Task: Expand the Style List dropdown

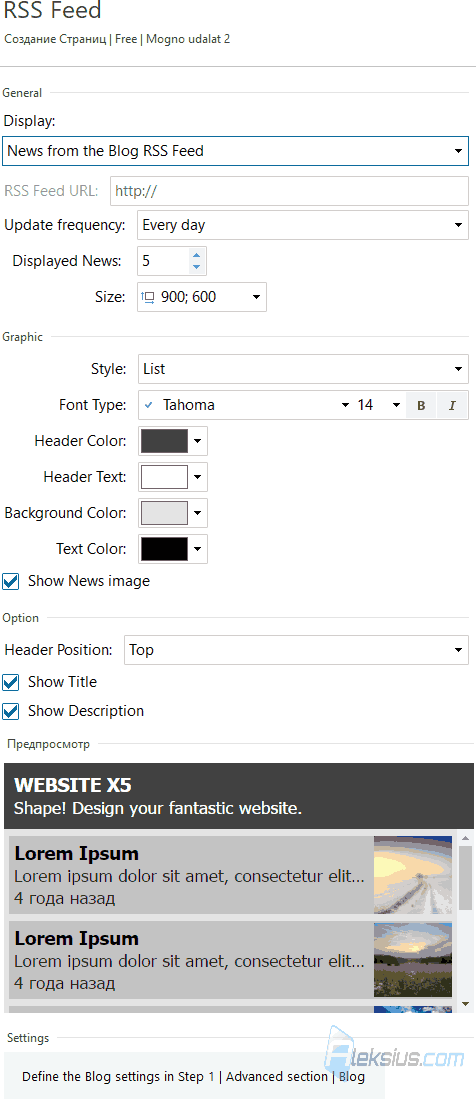Action: pos(303,369)
